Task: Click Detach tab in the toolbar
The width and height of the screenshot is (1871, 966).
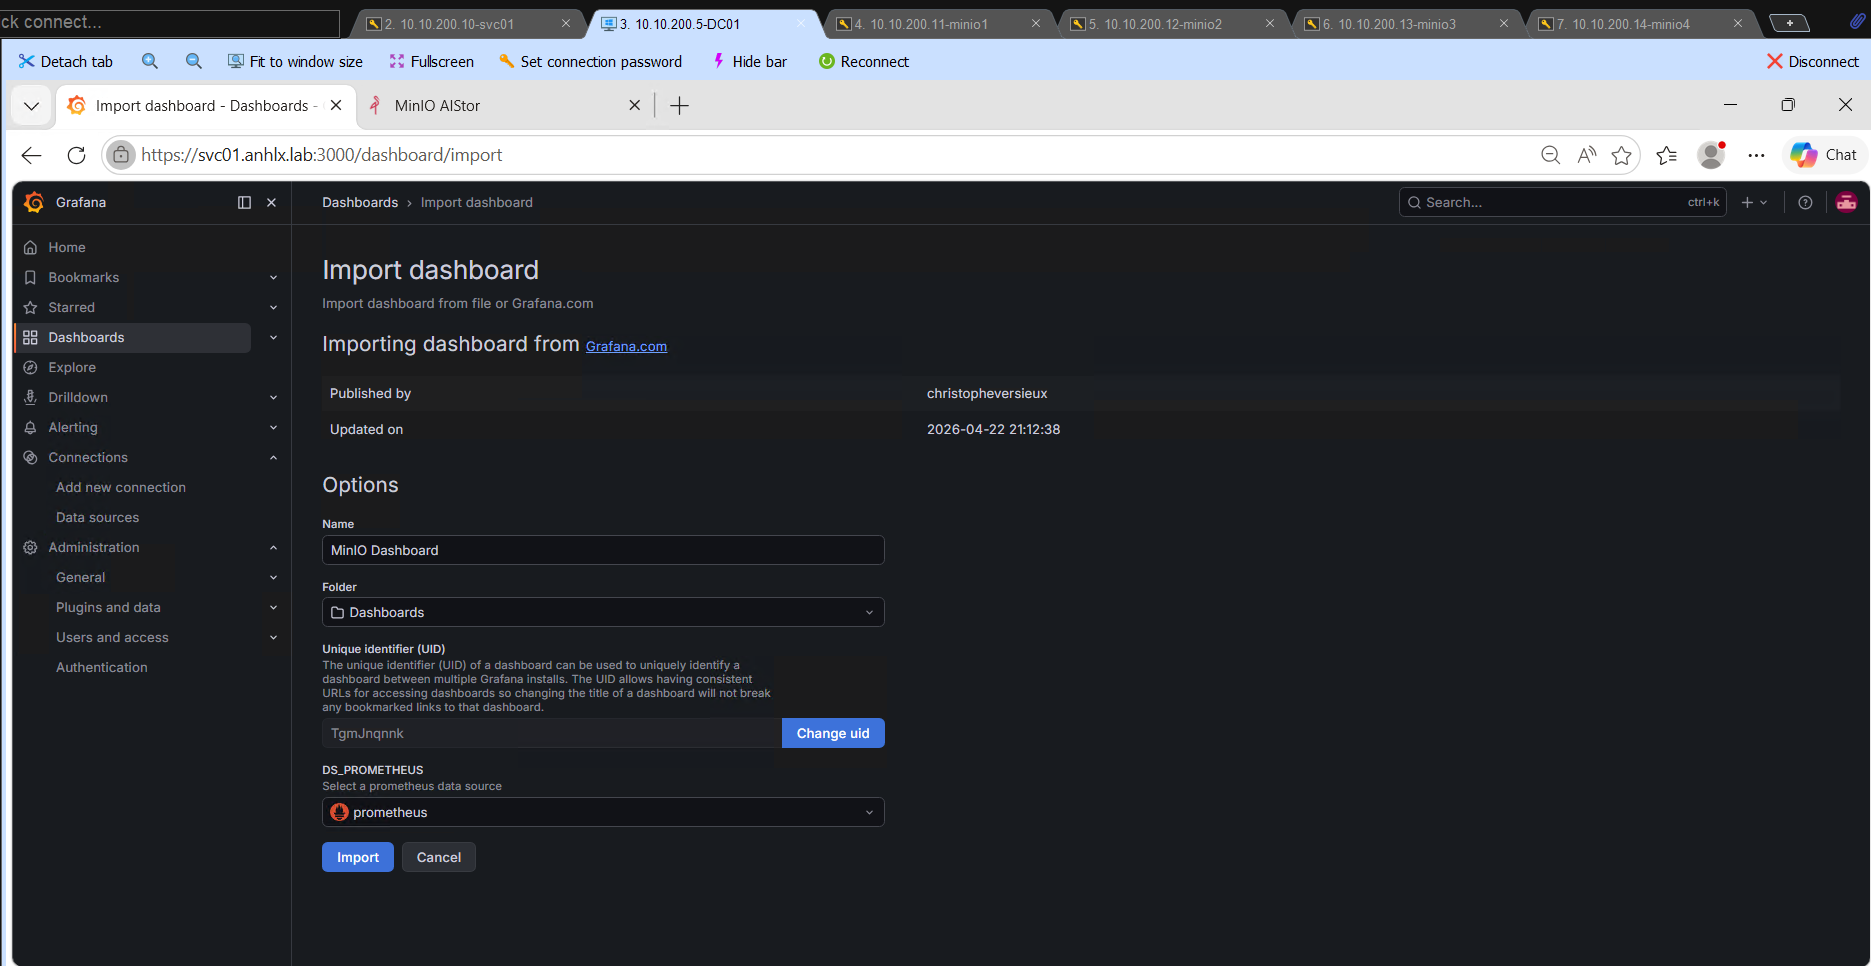Action: pyautogui.click(x=66, y=61)
